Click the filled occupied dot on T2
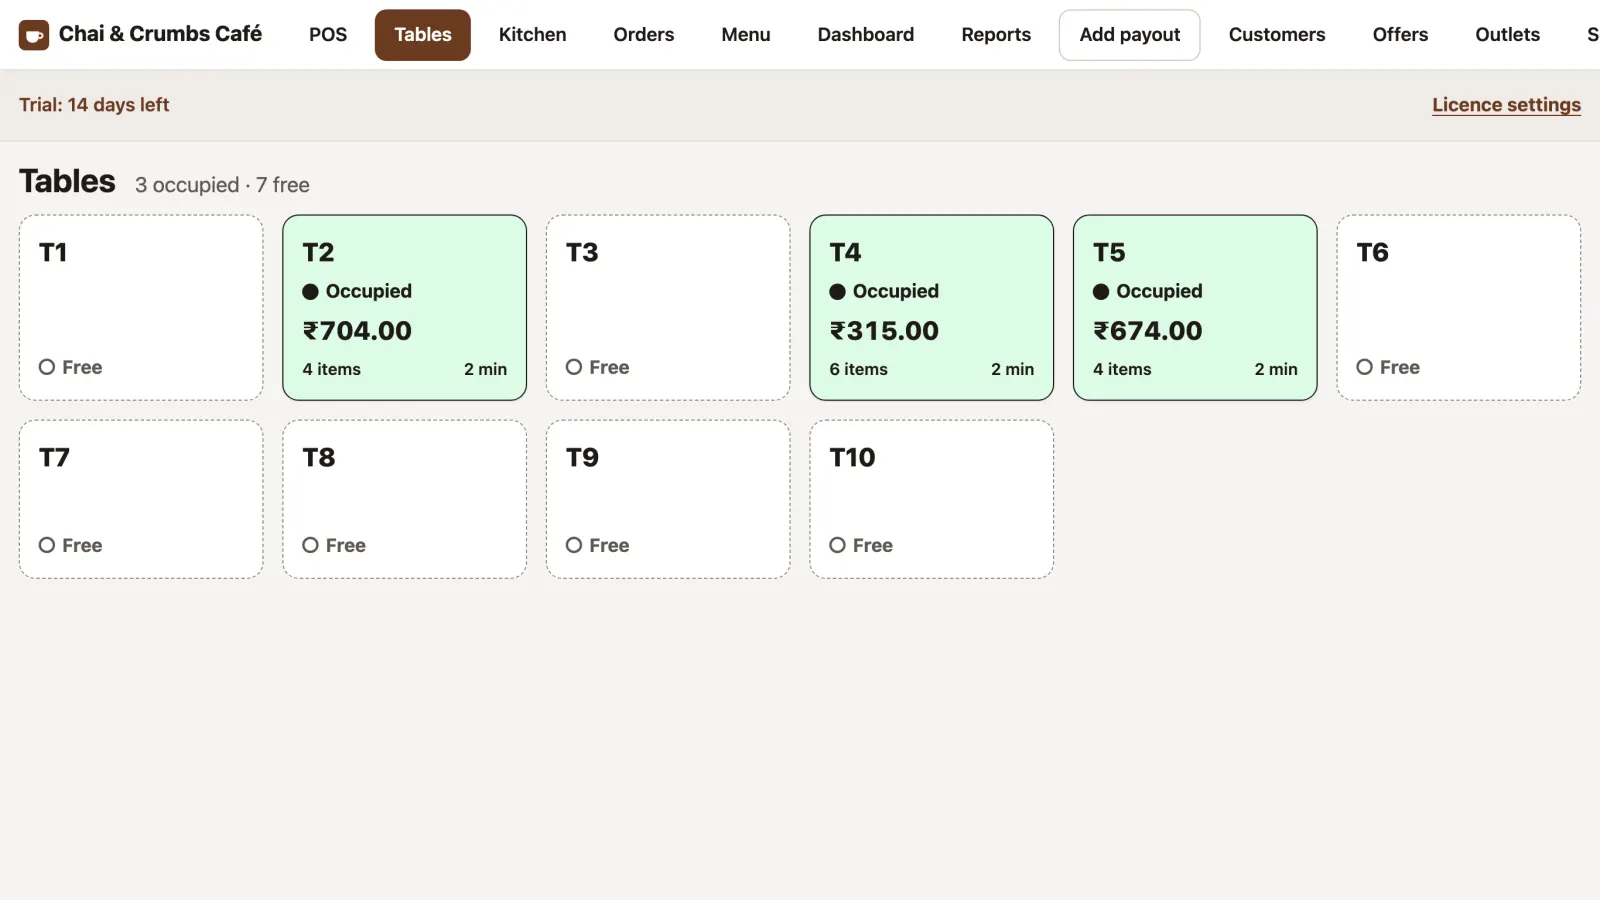1600x900 pixels. 310,292
